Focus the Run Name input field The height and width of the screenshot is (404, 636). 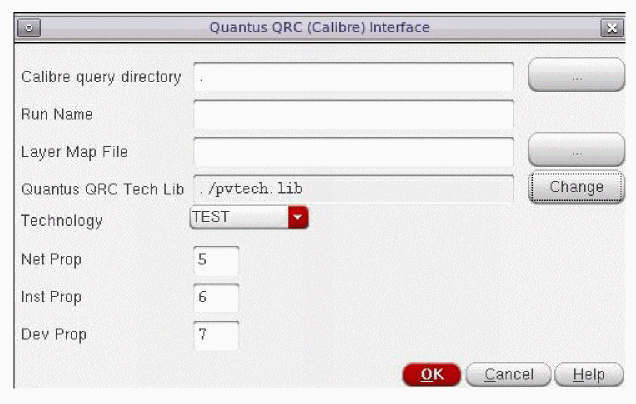353,115
